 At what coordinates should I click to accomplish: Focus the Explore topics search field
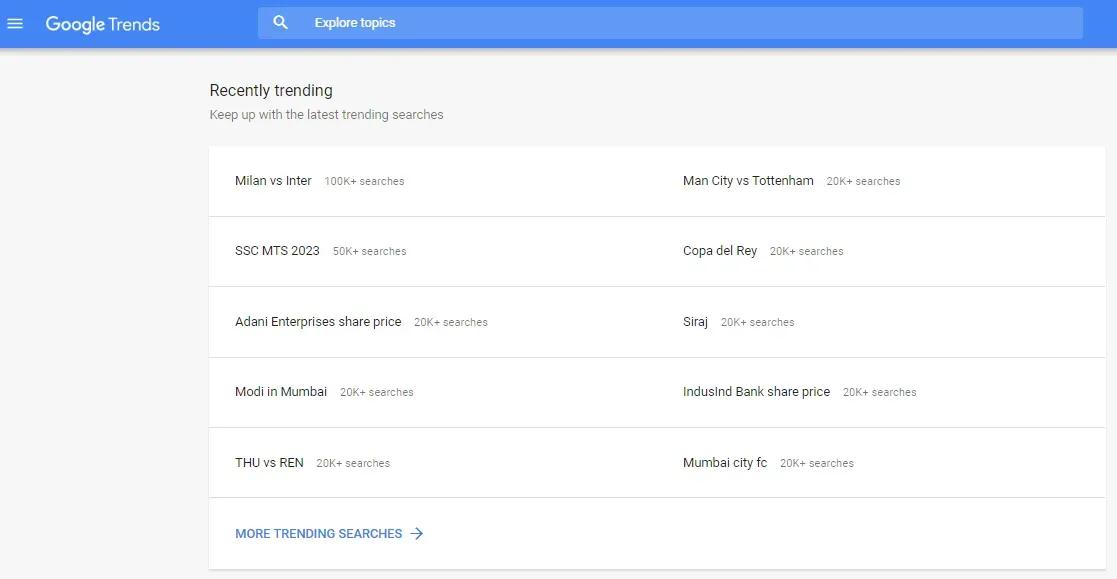690,23
